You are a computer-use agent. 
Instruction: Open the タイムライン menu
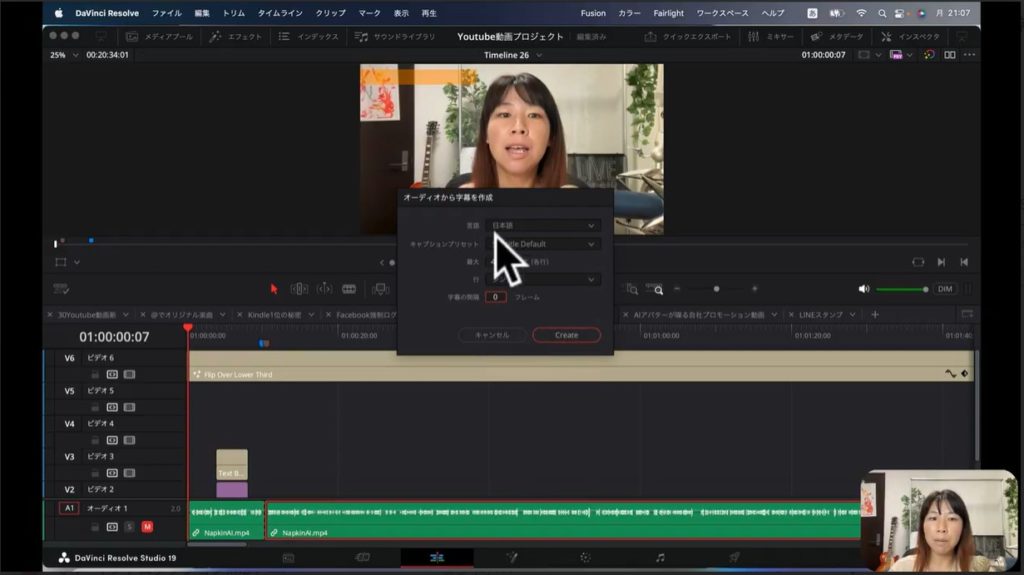(280, 13)
